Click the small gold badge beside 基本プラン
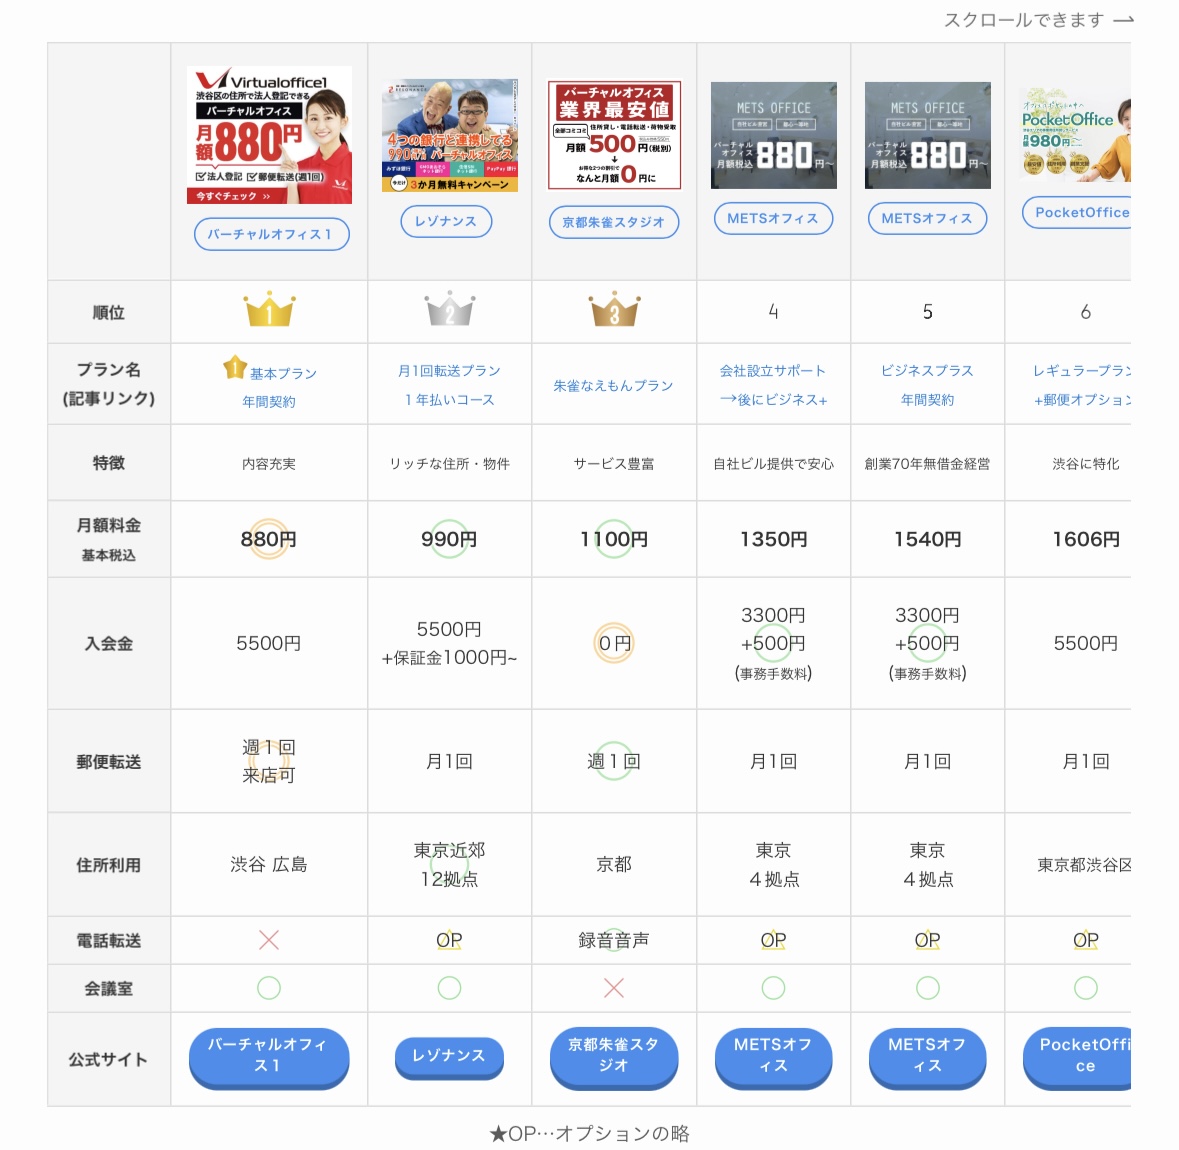1179x1150 pixels. [235, 367]
